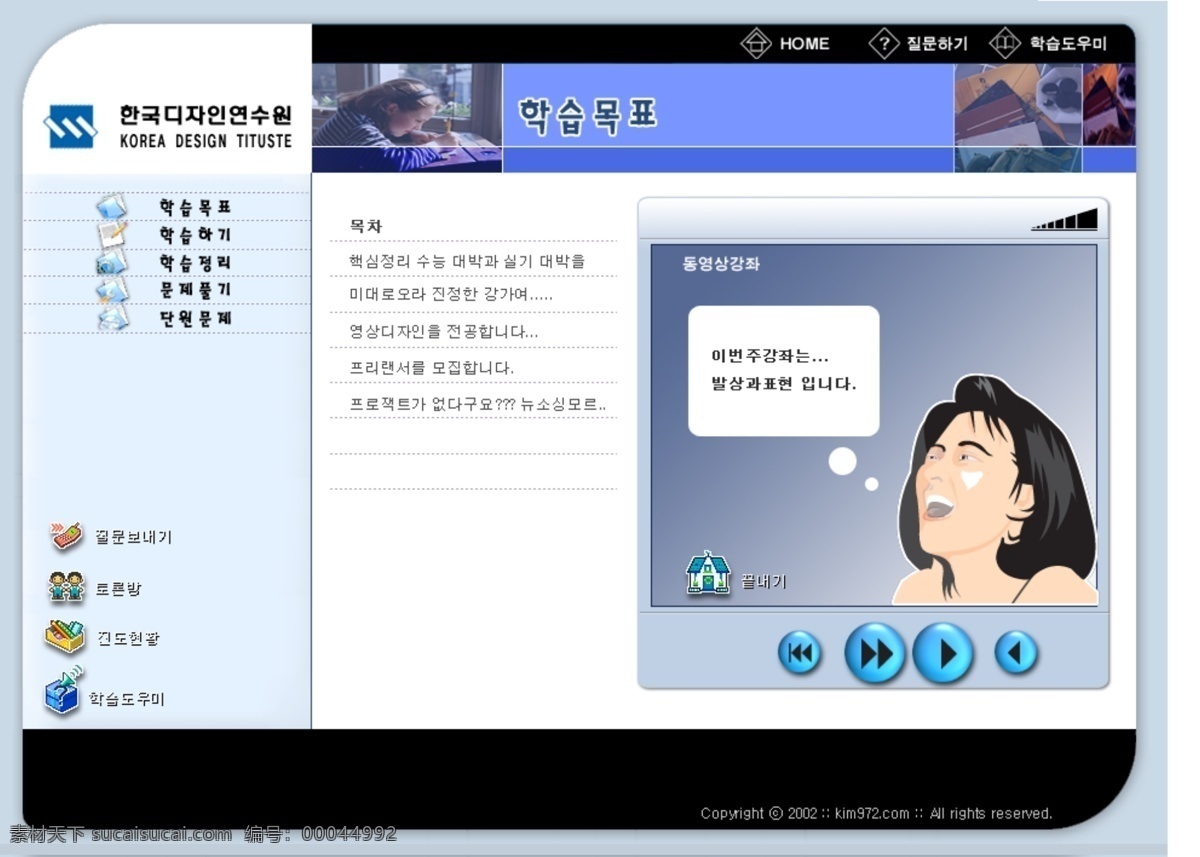Open '핵심정리 수능 대박과 실기 대박을' entry
The height and width of the screenshot is (857, 1200).
coord(467,261)
